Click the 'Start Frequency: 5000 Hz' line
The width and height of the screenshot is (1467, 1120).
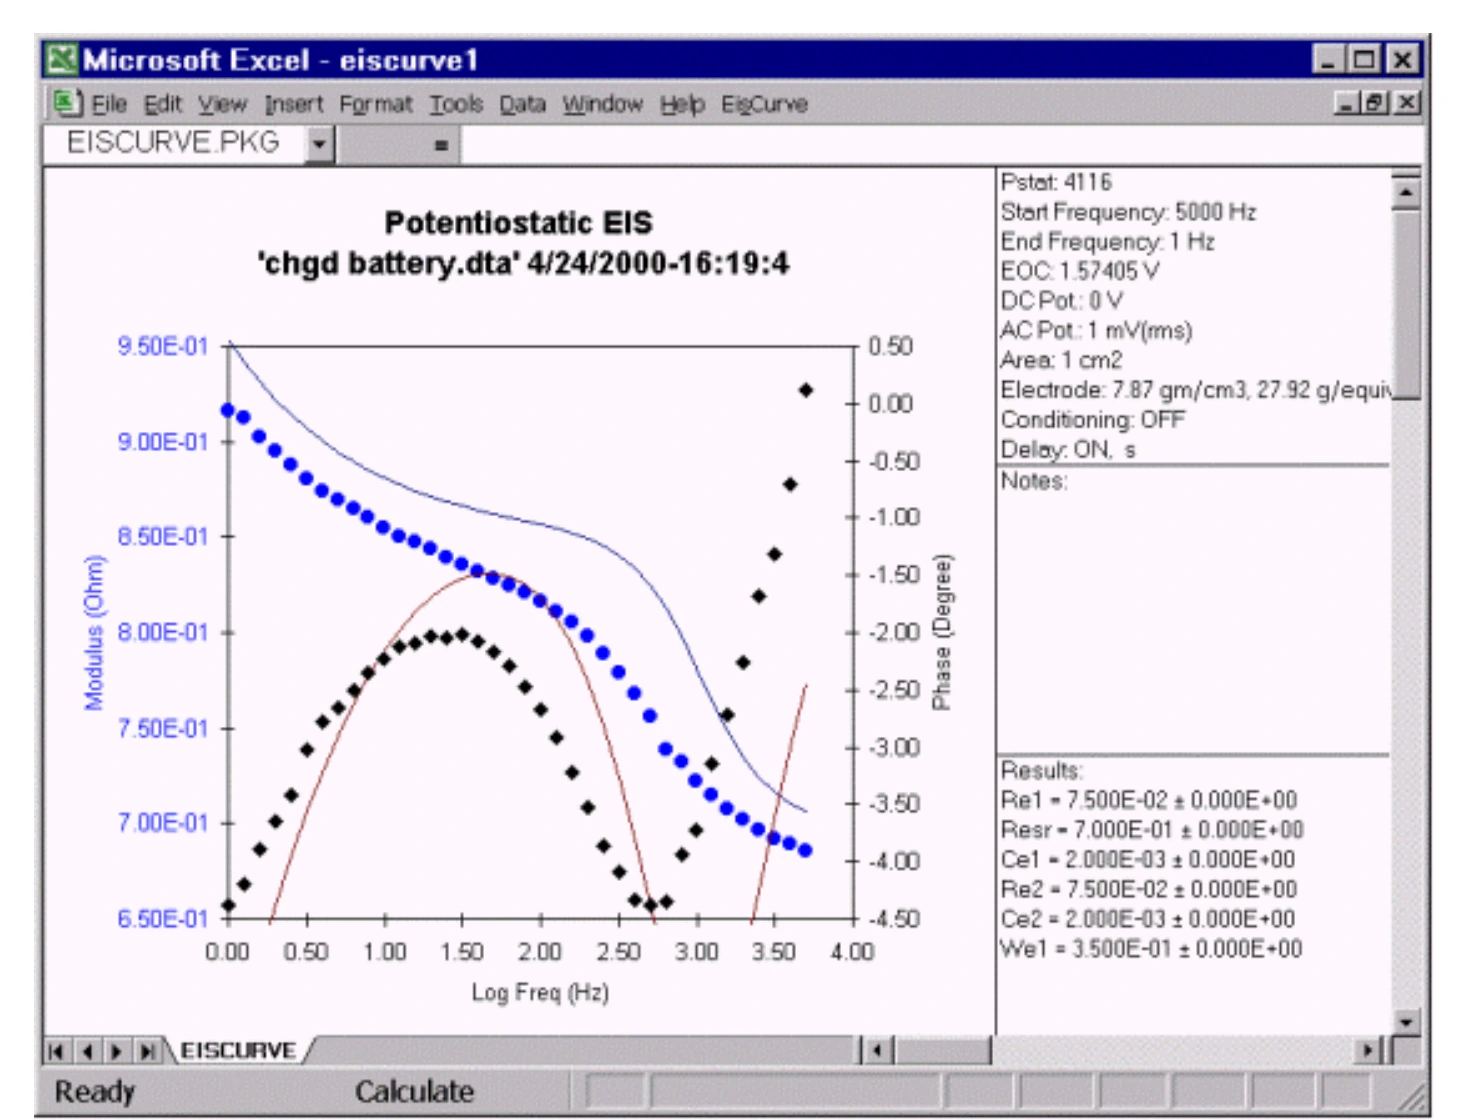[1128, 212]
